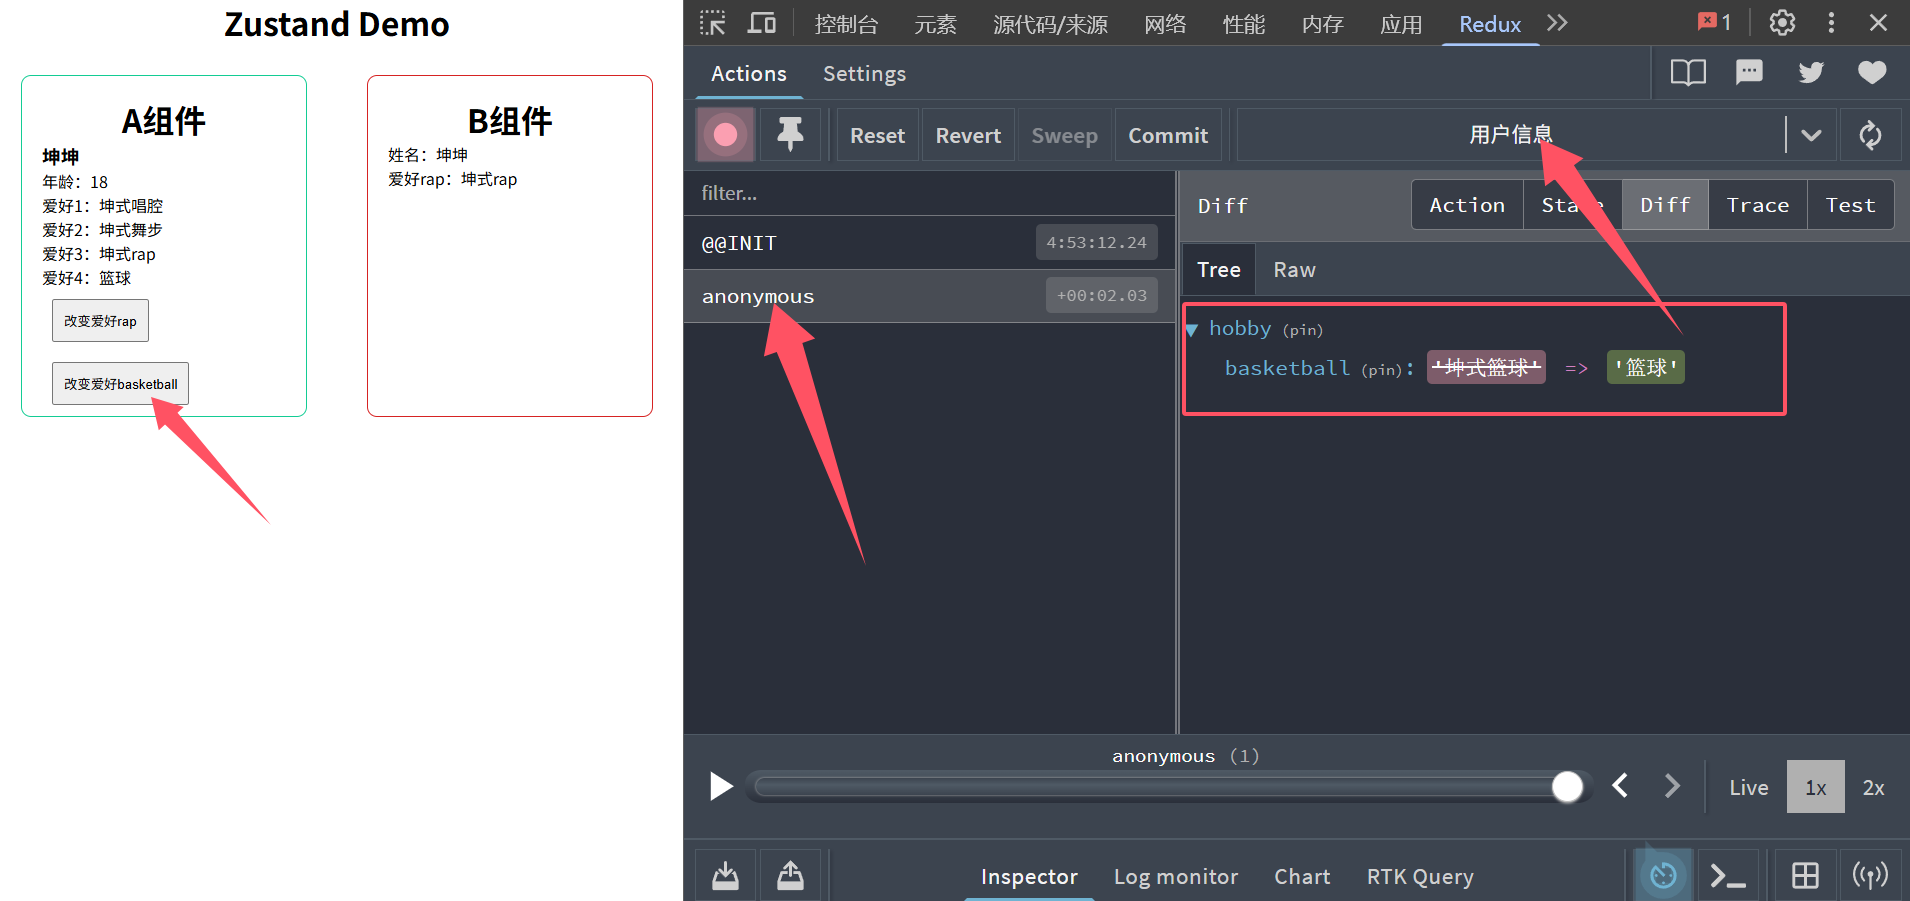The height and width of the screenshot is (901, 1910).
Task: Click the import state icon
Action: [x=726, y=876]
